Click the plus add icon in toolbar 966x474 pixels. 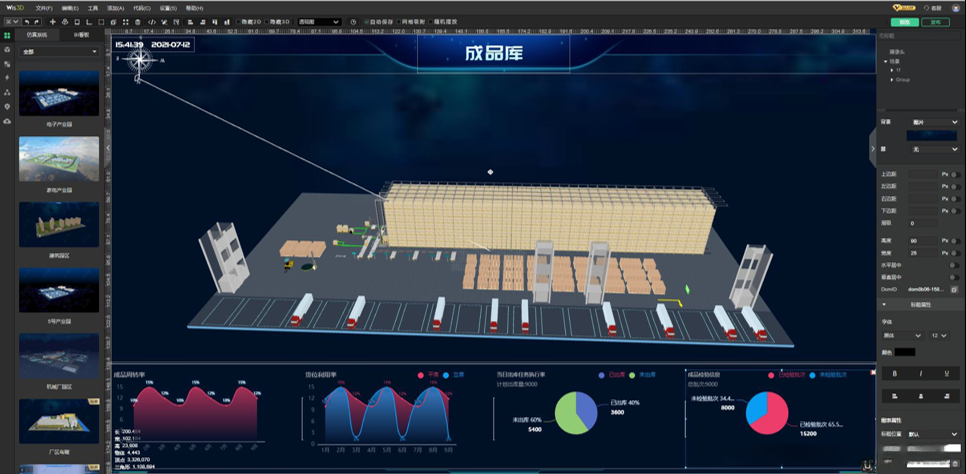click(x=52, y=22)
